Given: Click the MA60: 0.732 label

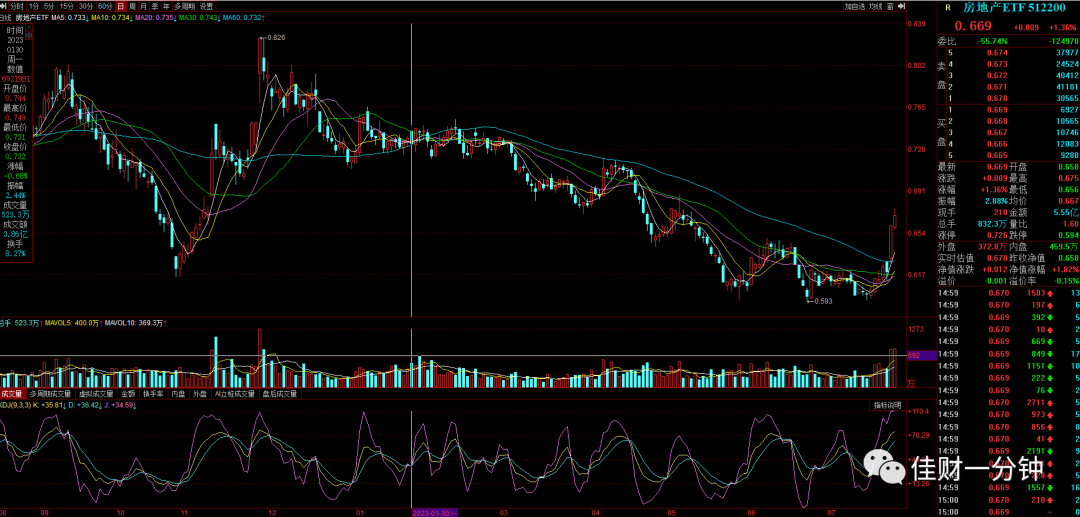Looking at the screenshot, I should coord(242,17).
